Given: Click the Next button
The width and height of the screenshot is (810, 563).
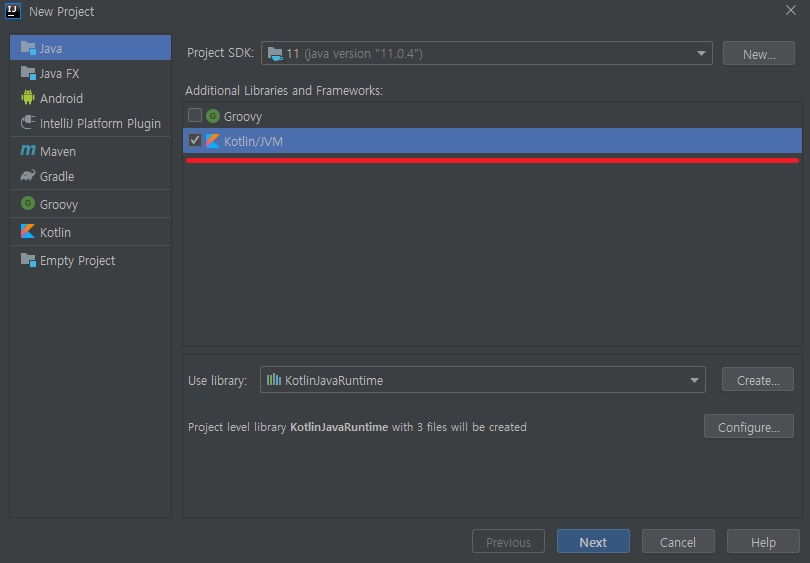Looking at the screenshot, I should pos(593,541).
